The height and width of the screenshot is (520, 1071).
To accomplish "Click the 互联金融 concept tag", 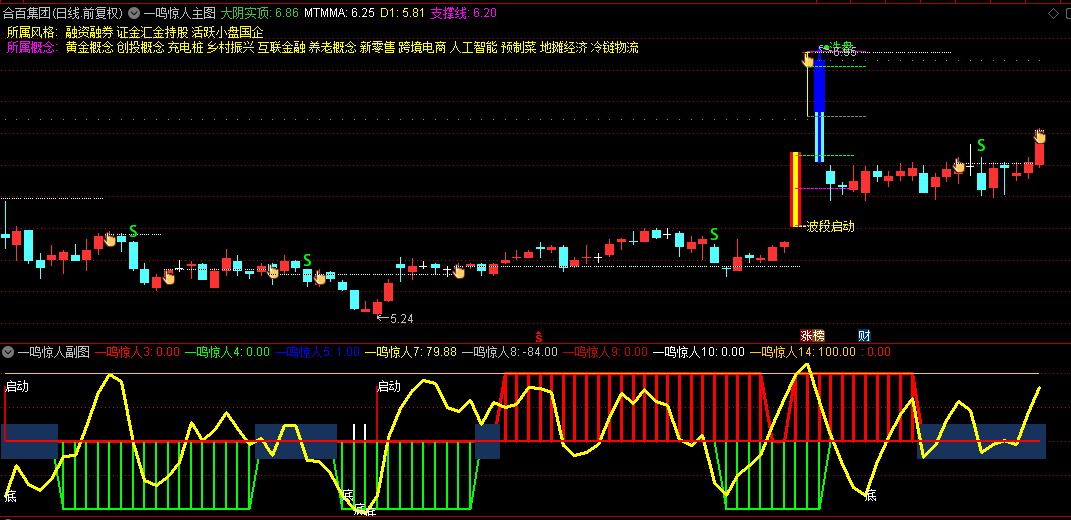I will click(x=281, y=48).
